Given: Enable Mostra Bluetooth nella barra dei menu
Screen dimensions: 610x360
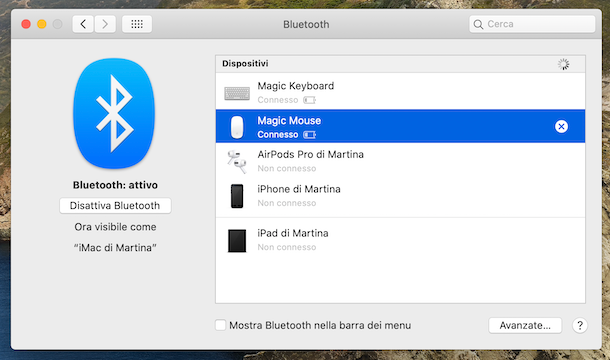Looking at the screenshot, I should click(x=221, y=325).
